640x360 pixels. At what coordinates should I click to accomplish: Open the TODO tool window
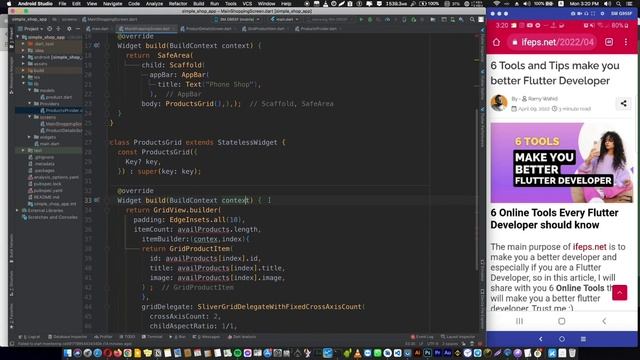point(127,337)
